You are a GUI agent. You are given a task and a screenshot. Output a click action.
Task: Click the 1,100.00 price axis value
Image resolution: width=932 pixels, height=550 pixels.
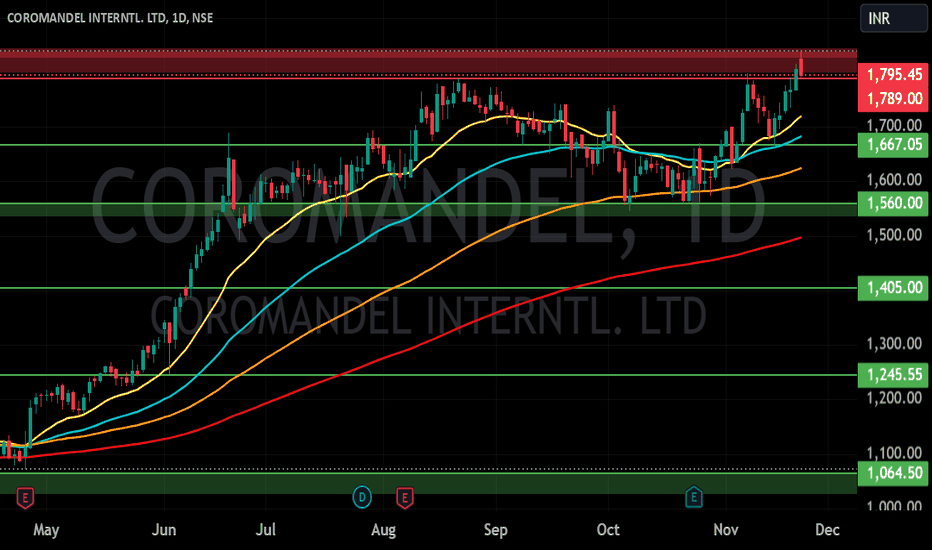894,454
